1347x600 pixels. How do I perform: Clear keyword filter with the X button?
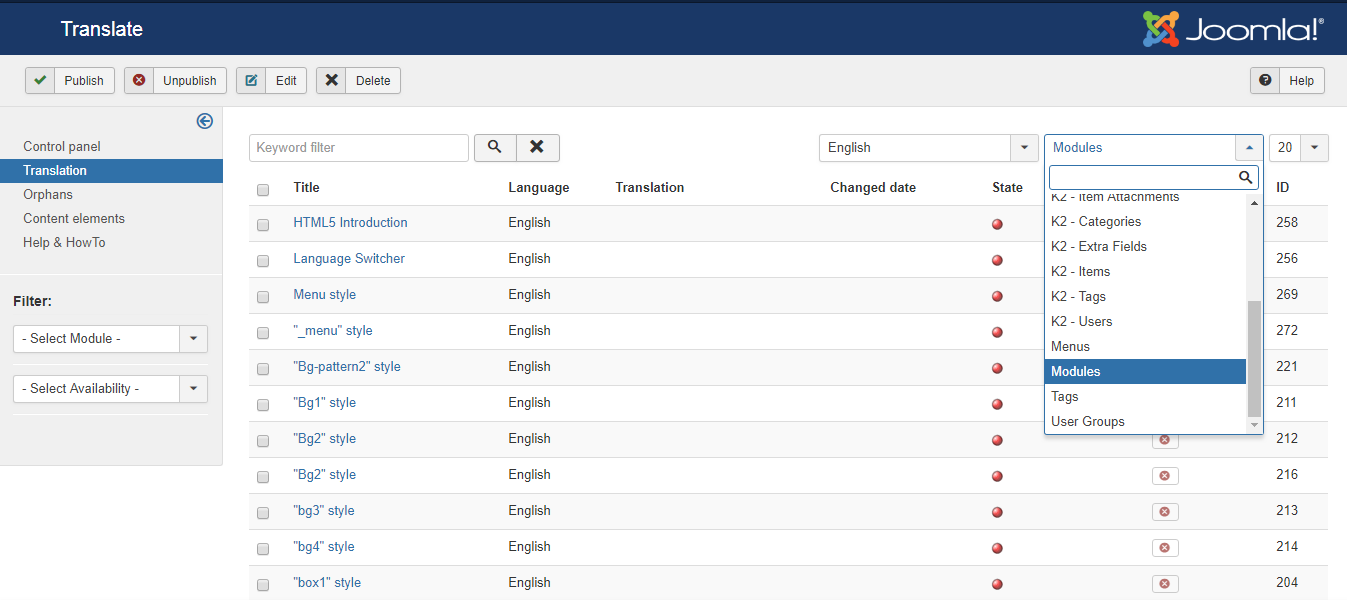point(538,147)
